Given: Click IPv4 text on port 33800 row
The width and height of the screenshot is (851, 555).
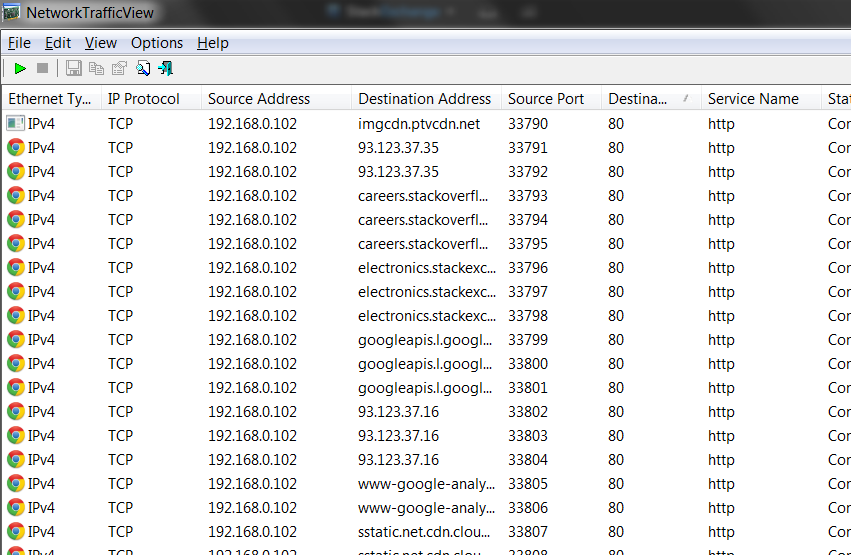Looking at the screenshot, I should (41, 363).
